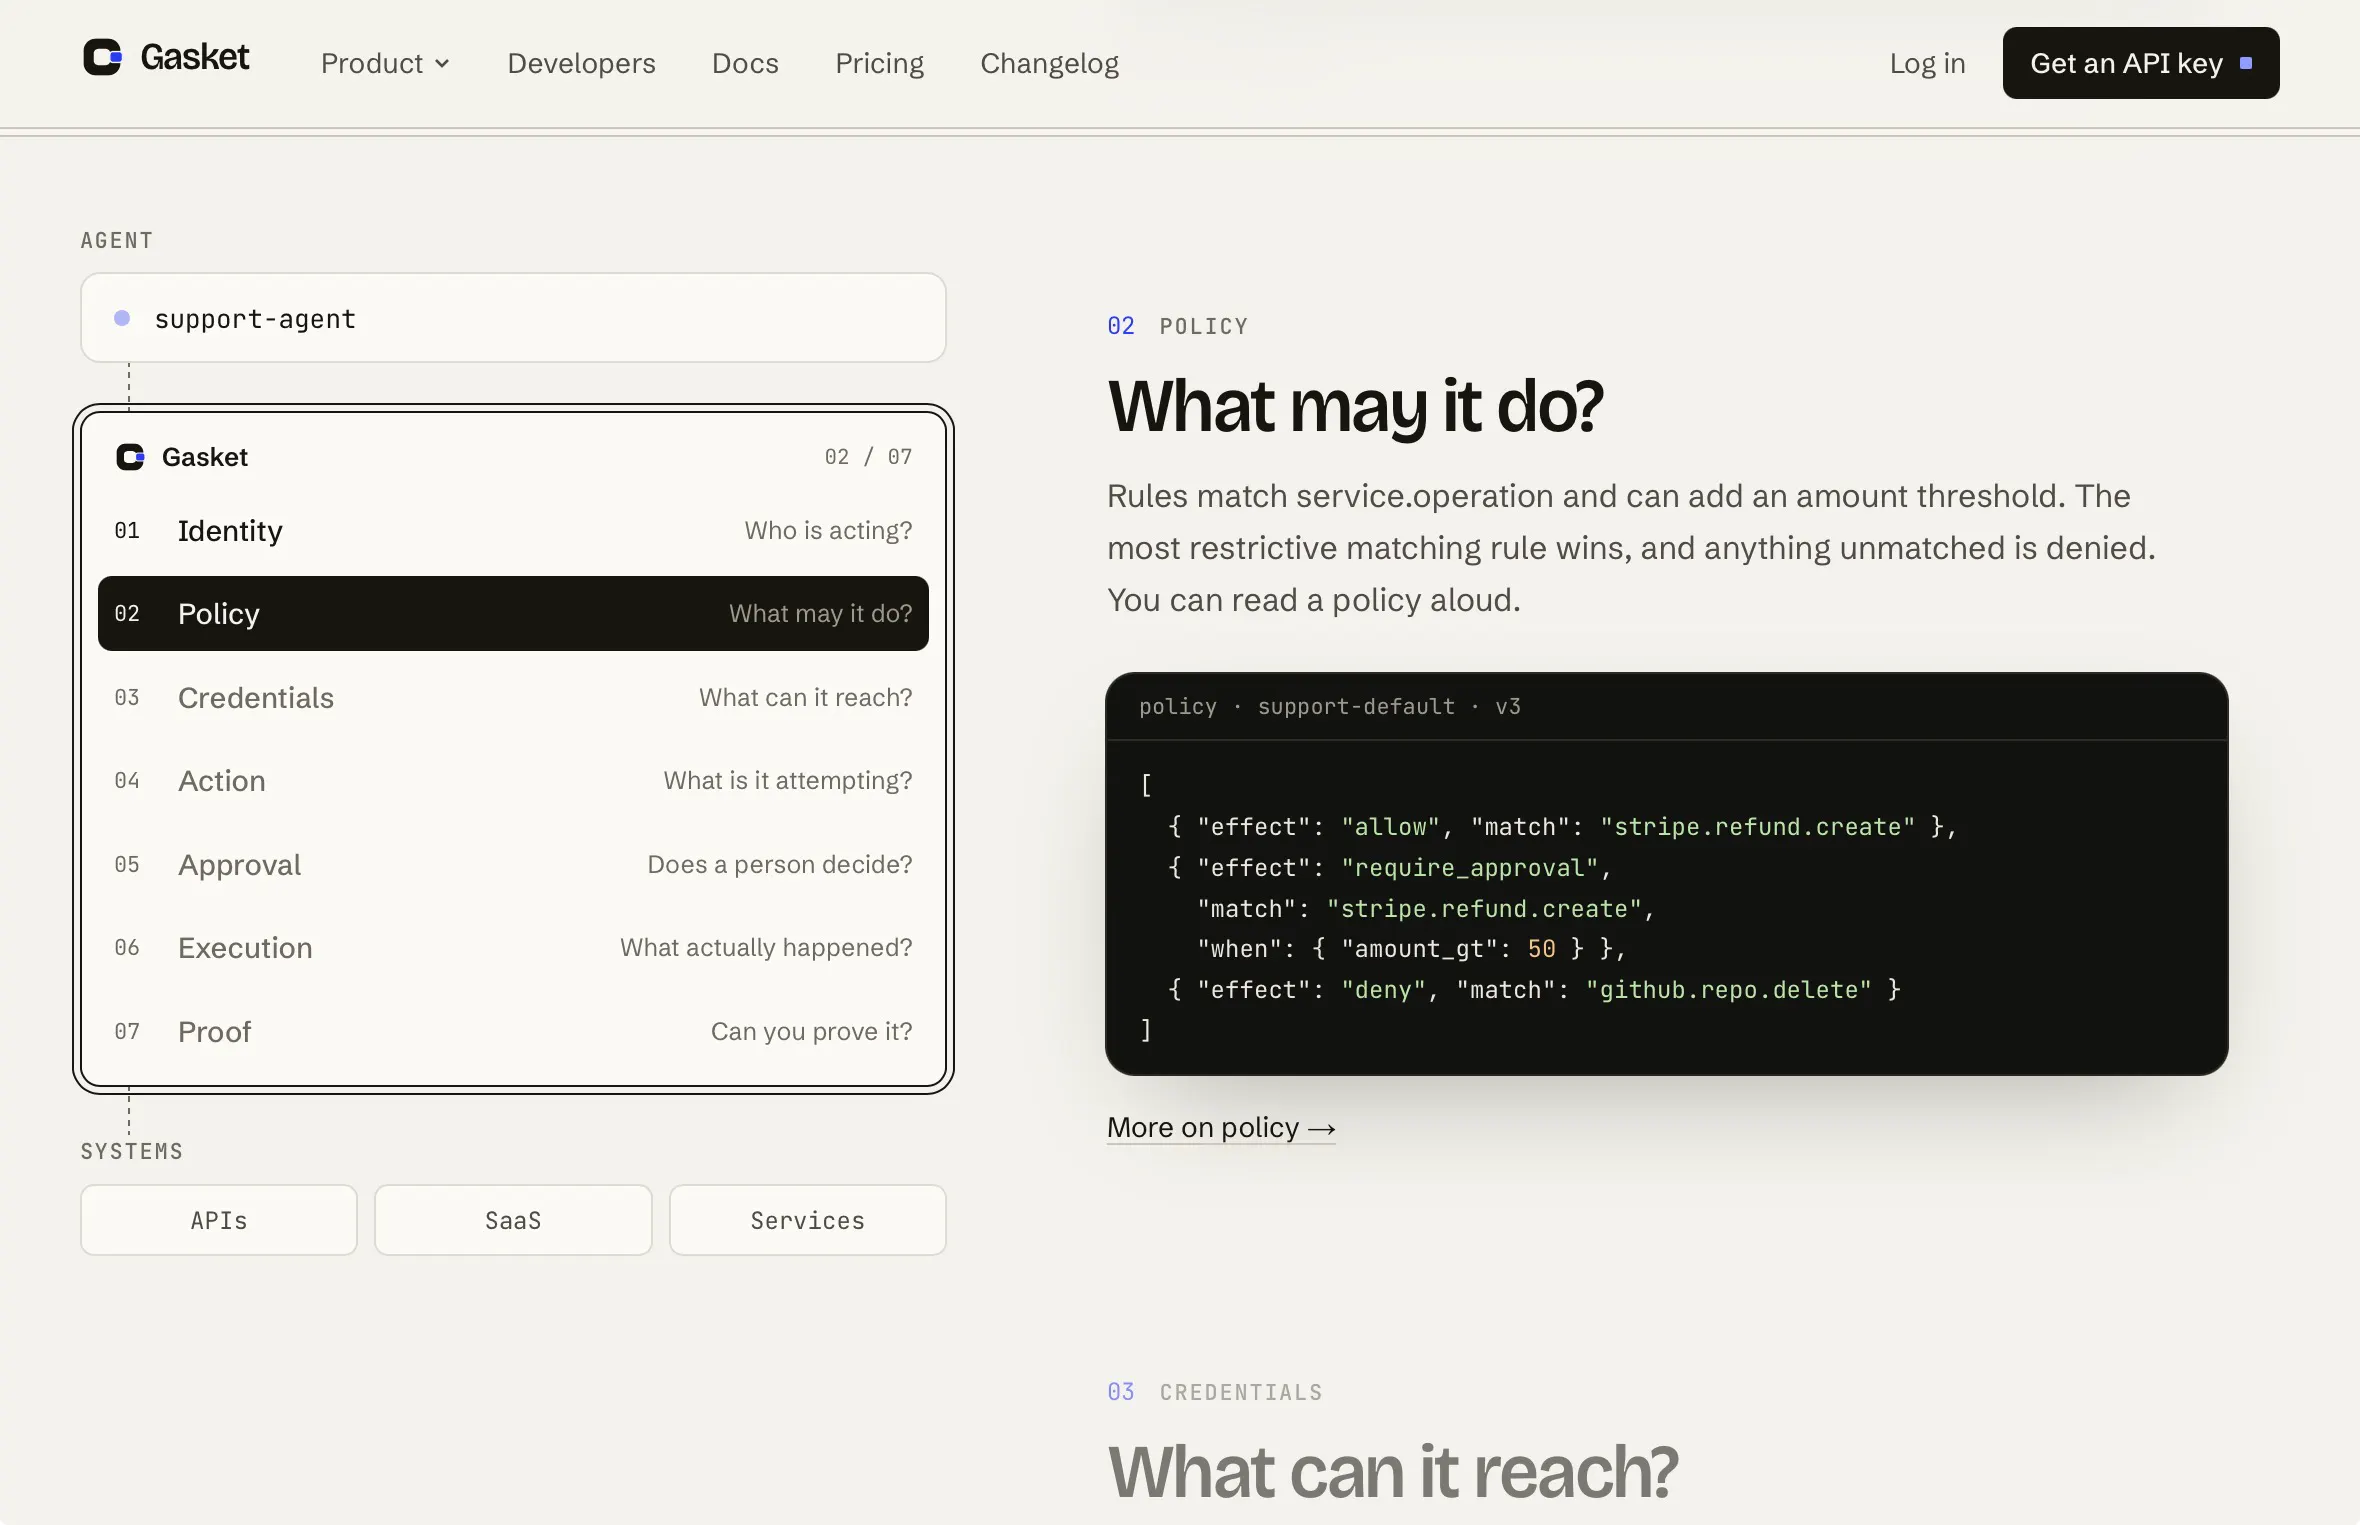Open the More on policy link
The image size is (2360, 1525).
coord(1221,1127)
